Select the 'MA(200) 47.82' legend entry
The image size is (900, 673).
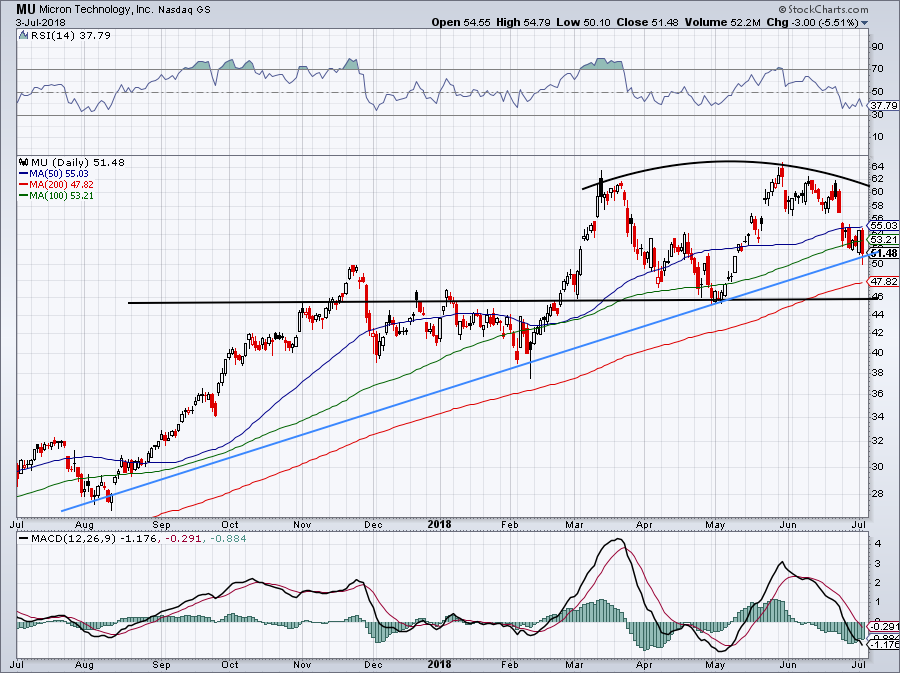(56, 184)
